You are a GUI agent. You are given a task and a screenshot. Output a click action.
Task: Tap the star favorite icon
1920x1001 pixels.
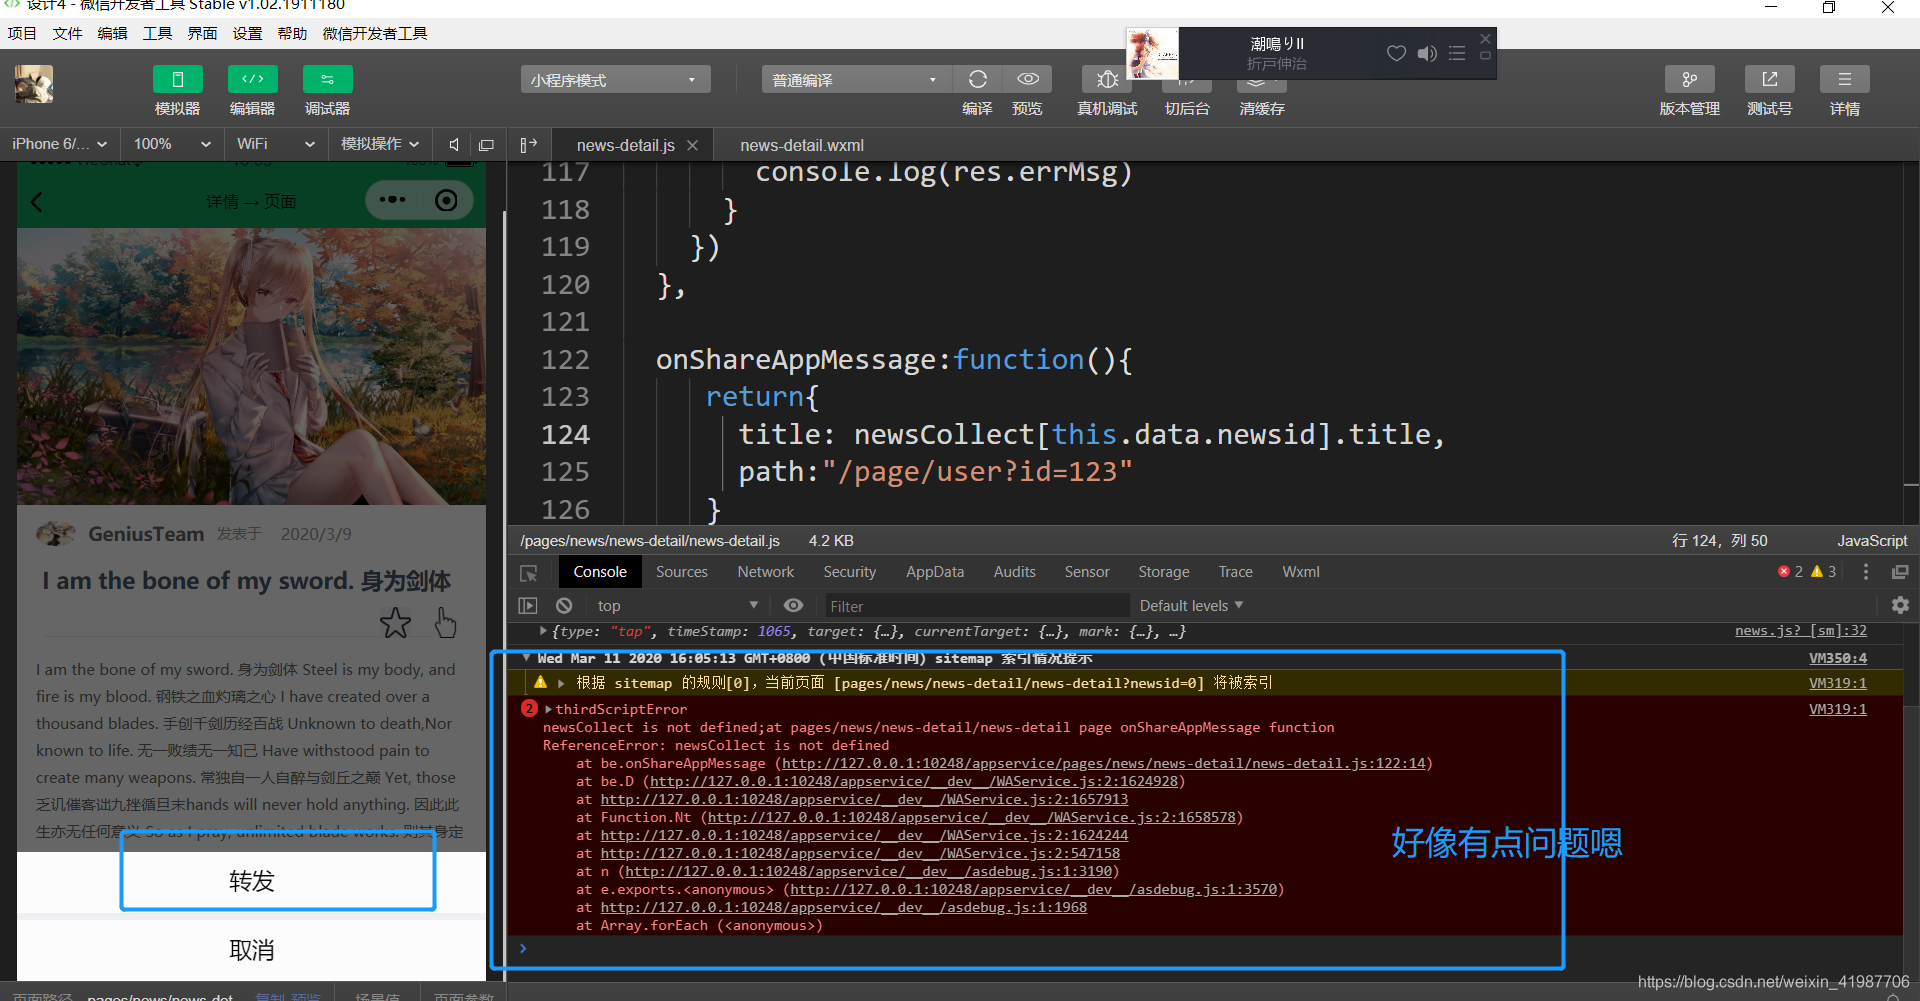tap(395, 623)
